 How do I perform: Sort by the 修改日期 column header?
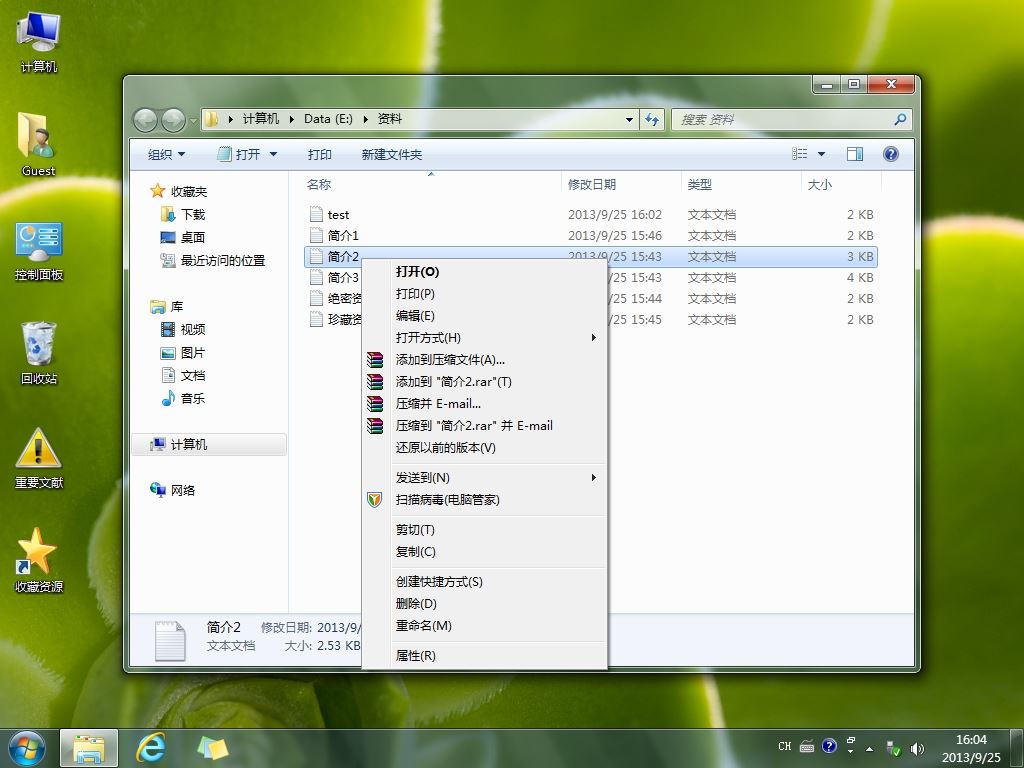click(592, 184)
